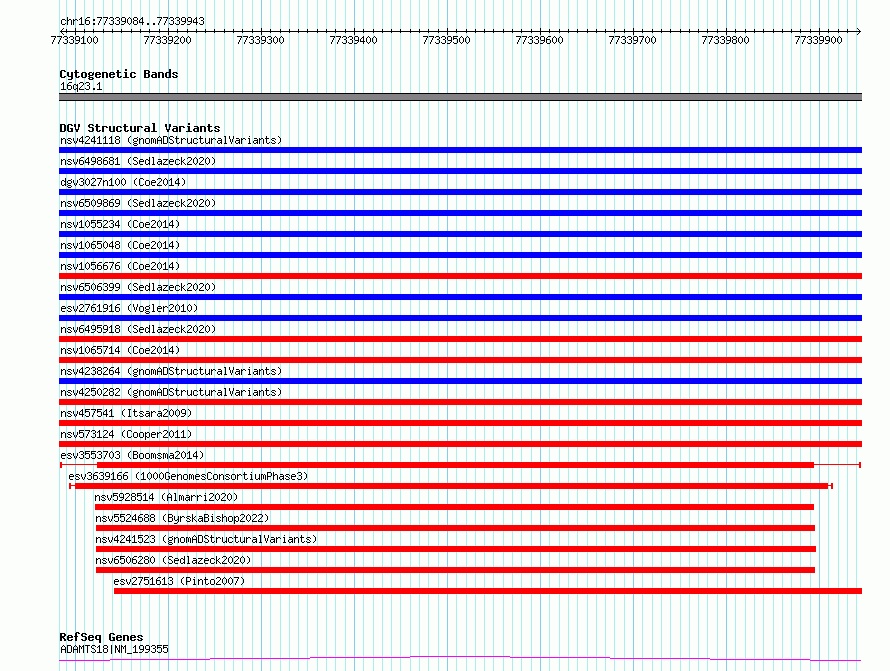Select the blue bar under nsv4238264
Image resolution: width=890 pixels, height=671 pixels.
pos(460,381)
